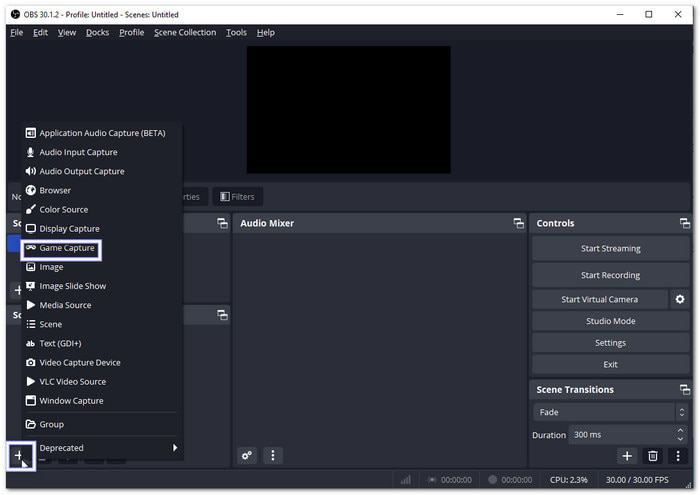Open the File menu
This screenshot has width=700, height=495.
point(17,33)
